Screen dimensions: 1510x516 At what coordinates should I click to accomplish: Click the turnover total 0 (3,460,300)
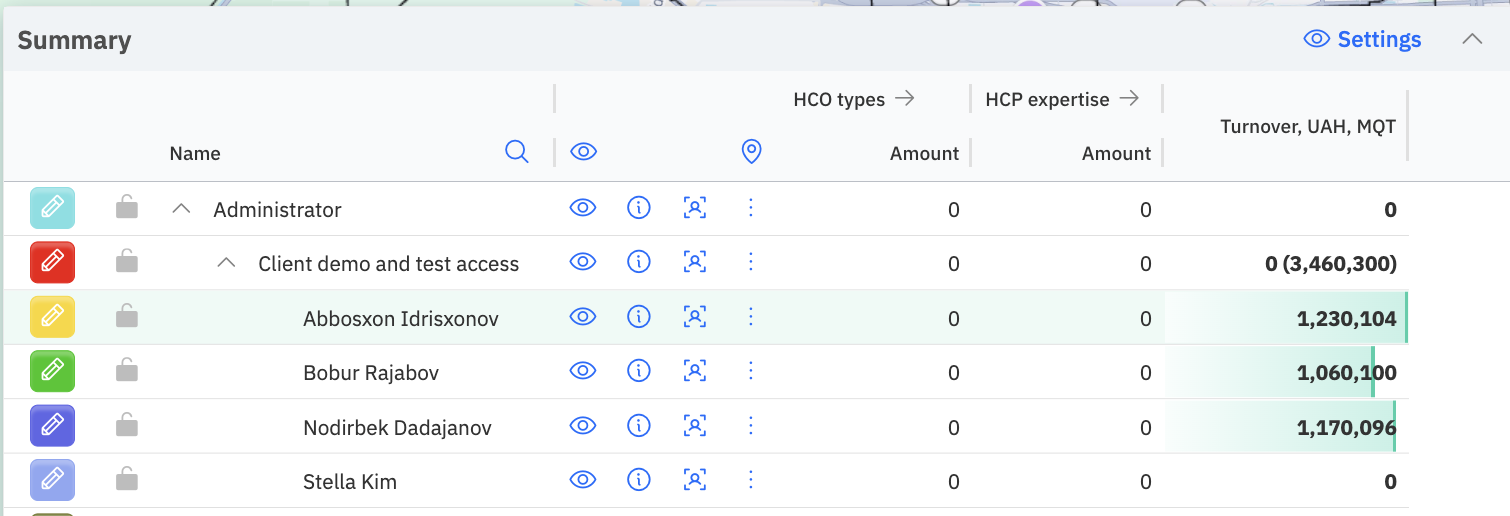(x=1331, y=264)
